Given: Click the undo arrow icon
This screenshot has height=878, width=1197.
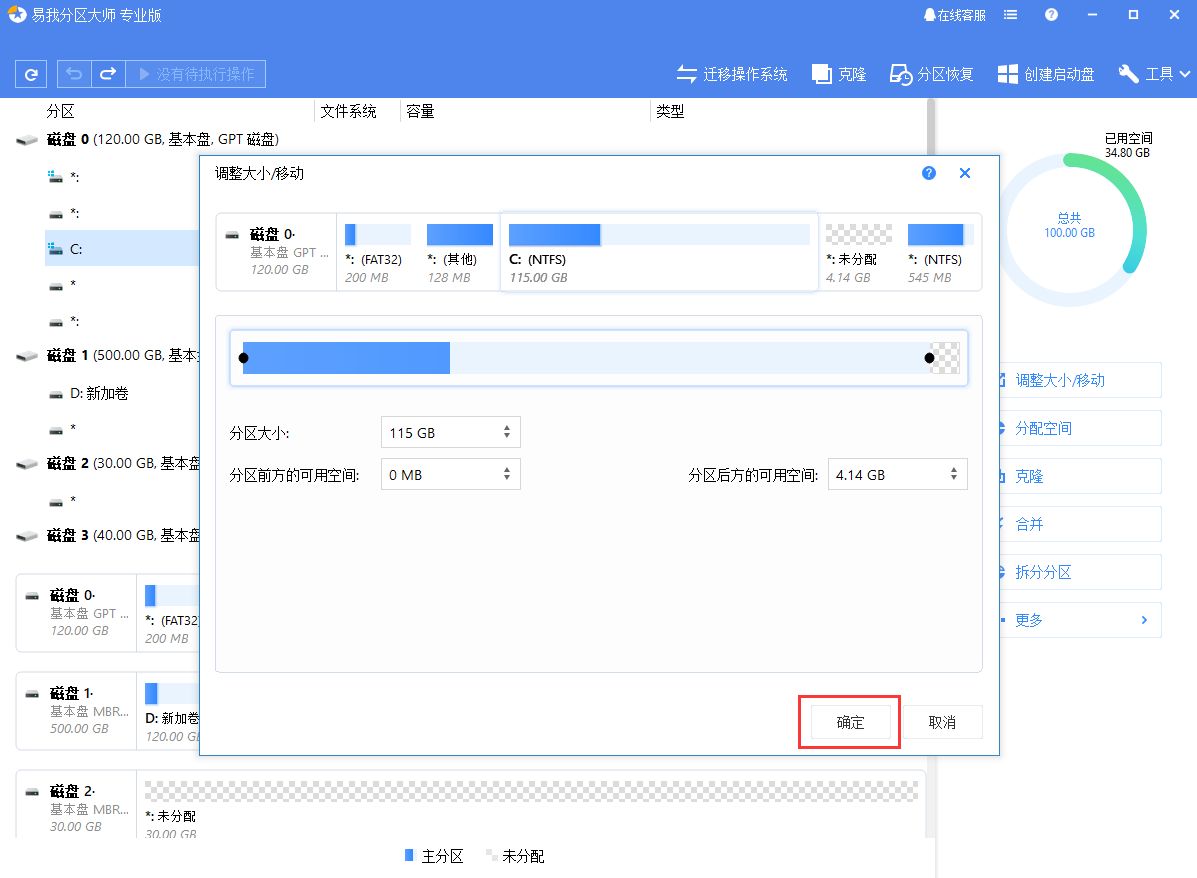Looking at the screenshot, I should pyautogui.click(x=74, y=74).
